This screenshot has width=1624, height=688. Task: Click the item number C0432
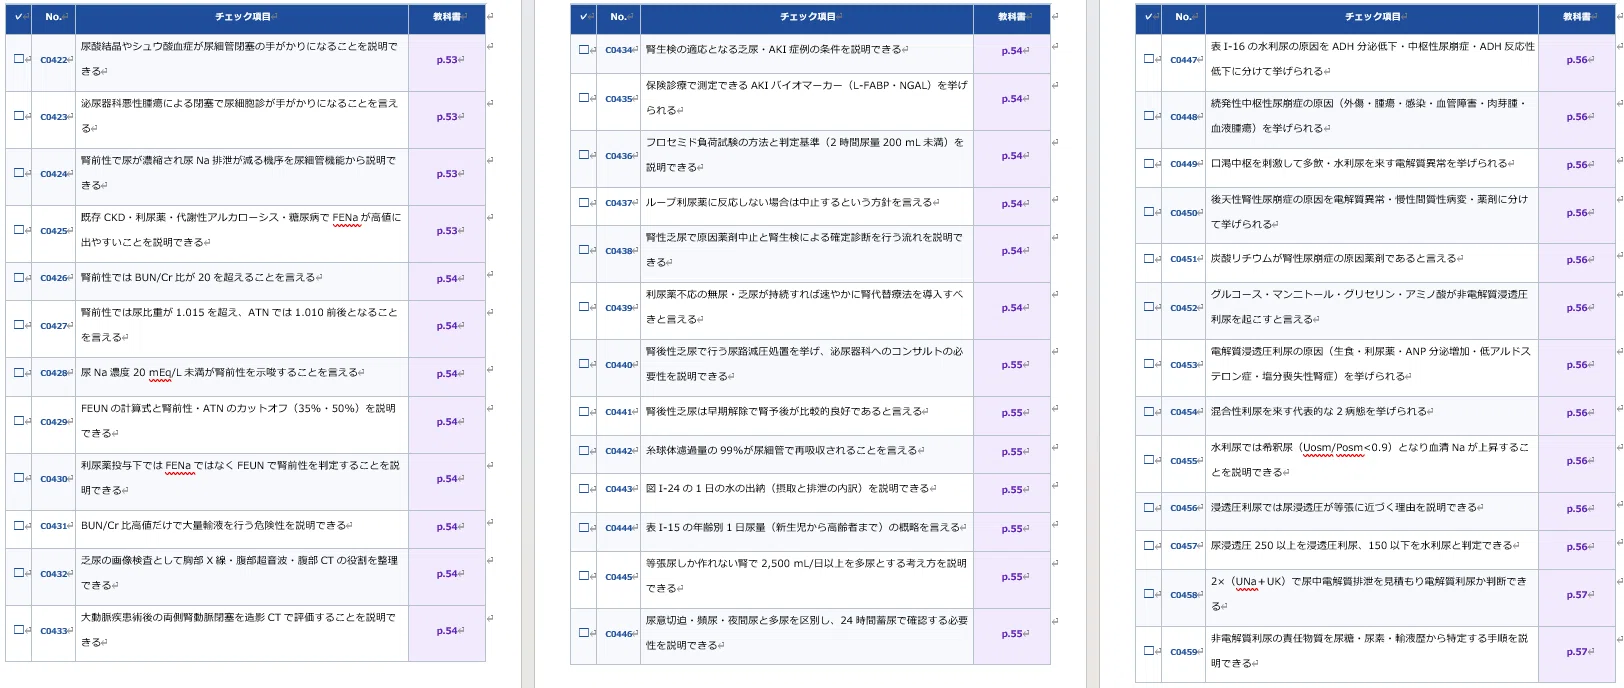point(53,574)
